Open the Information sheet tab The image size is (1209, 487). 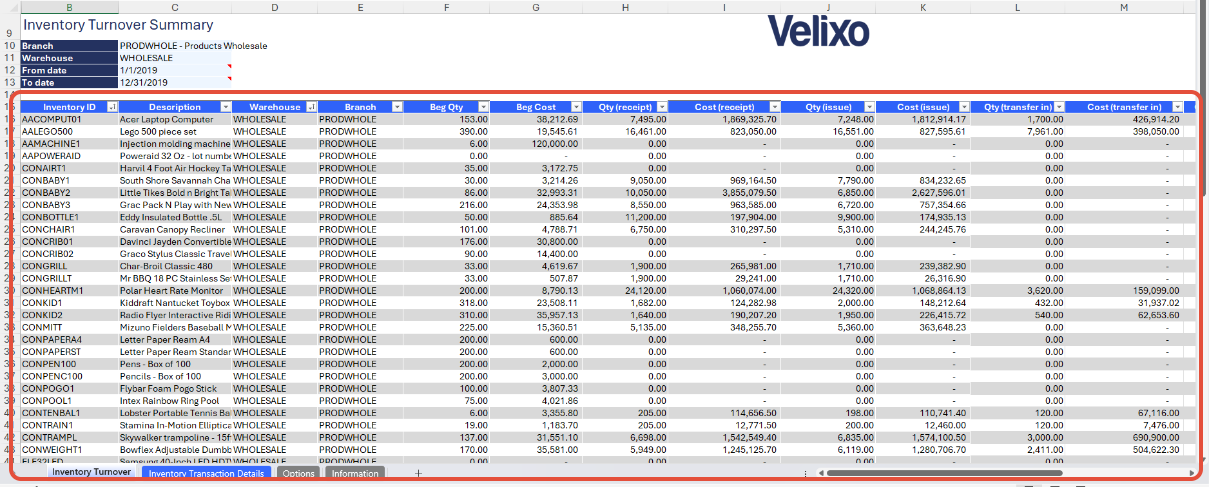click(x=355, y=473)
